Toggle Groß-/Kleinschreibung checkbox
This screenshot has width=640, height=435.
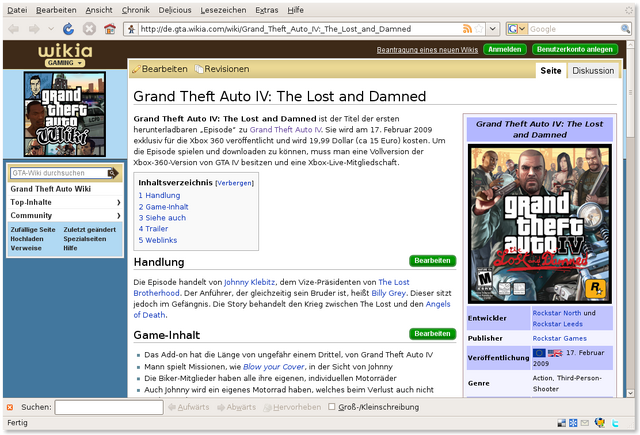pyautogui.click(x=332, y=407)
